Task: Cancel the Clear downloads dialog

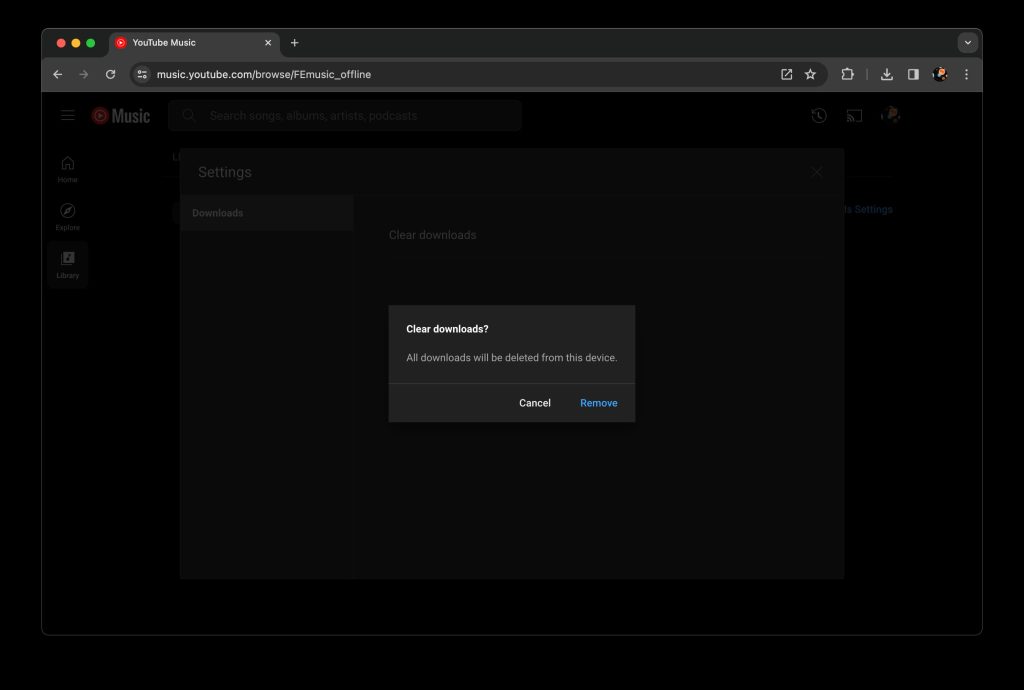Action: pos(534,403)
